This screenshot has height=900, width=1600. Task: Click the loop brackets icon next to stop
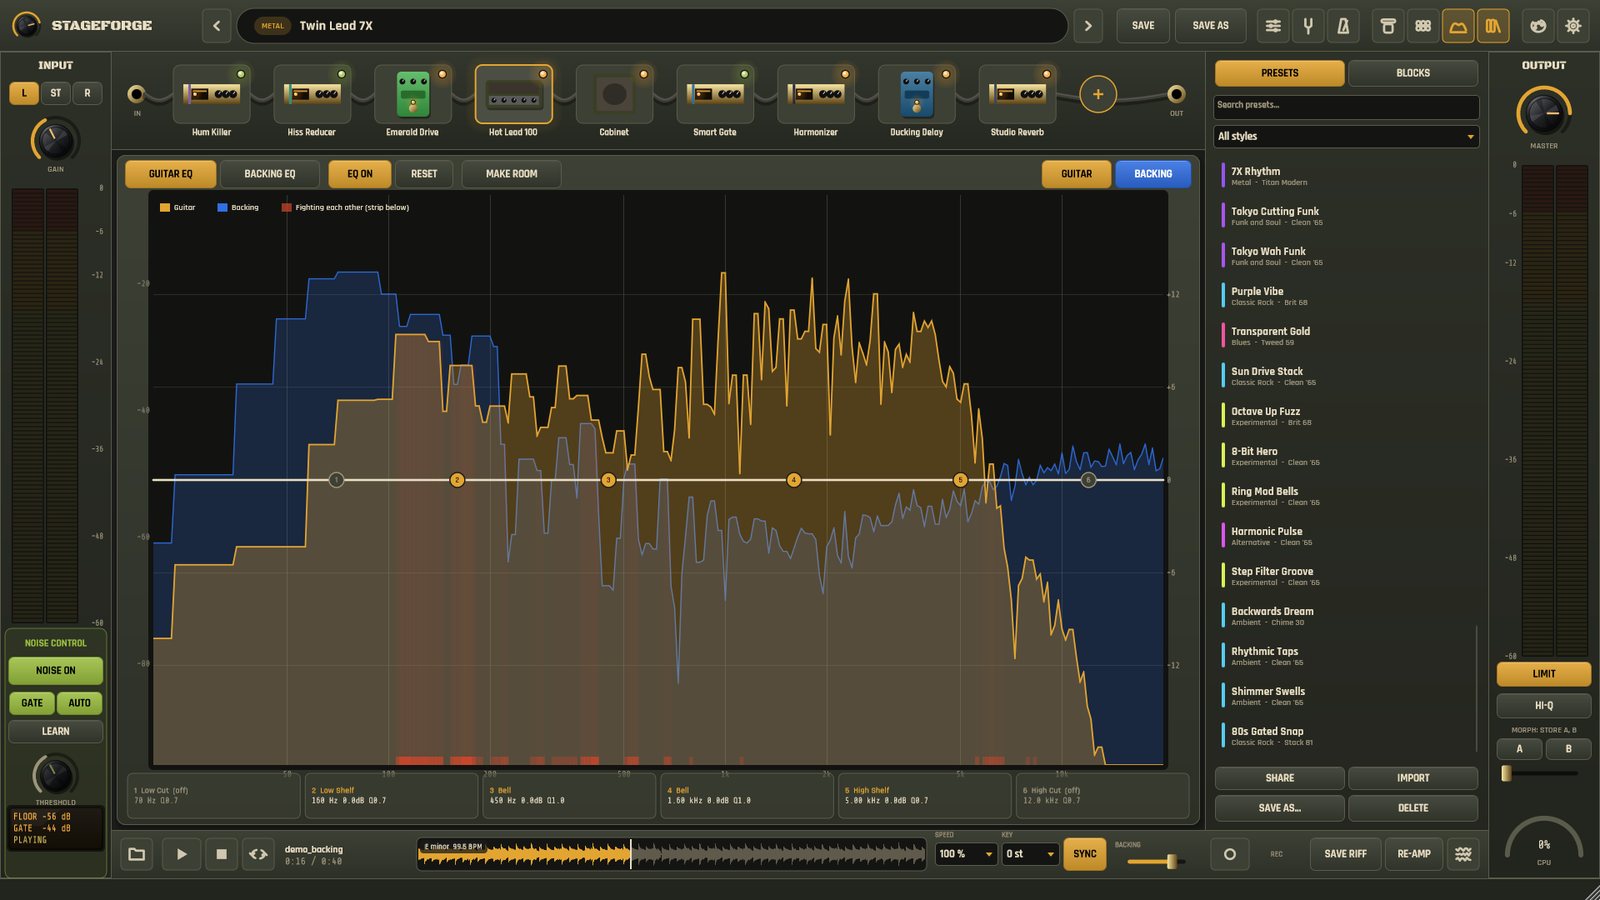point(258,854)
